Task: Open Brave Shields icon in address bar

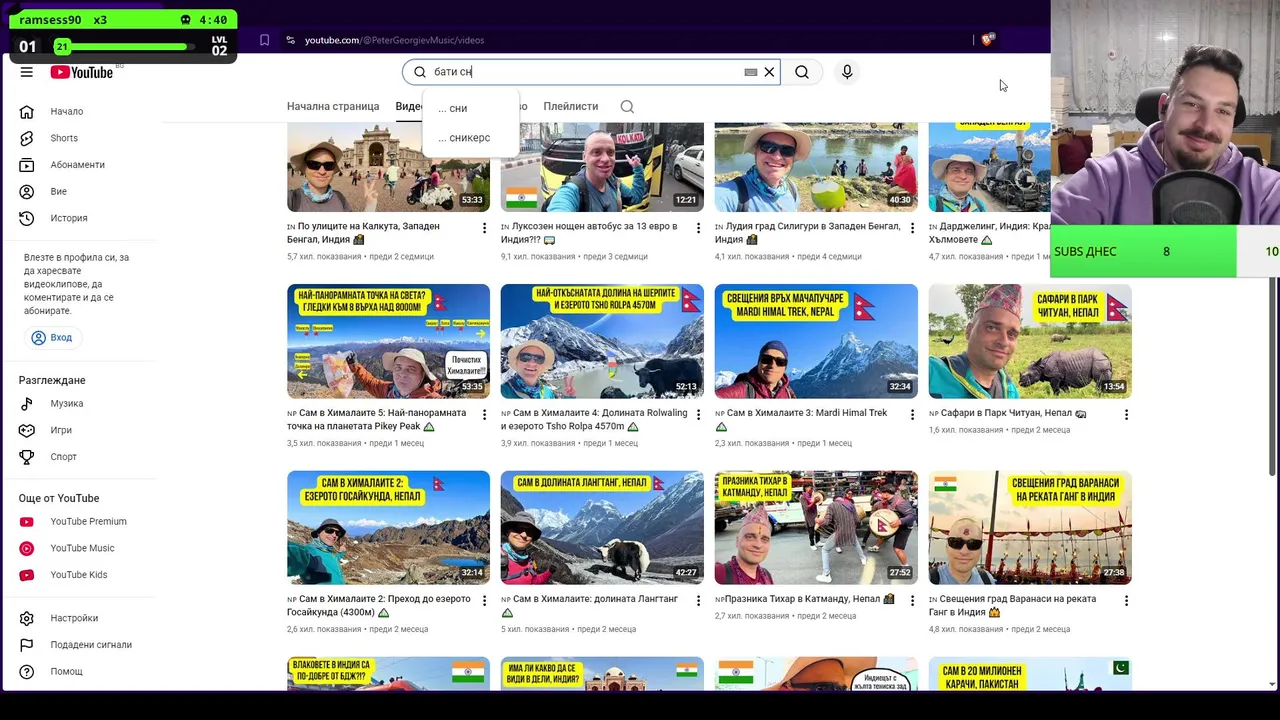Action: click(988, 40)
